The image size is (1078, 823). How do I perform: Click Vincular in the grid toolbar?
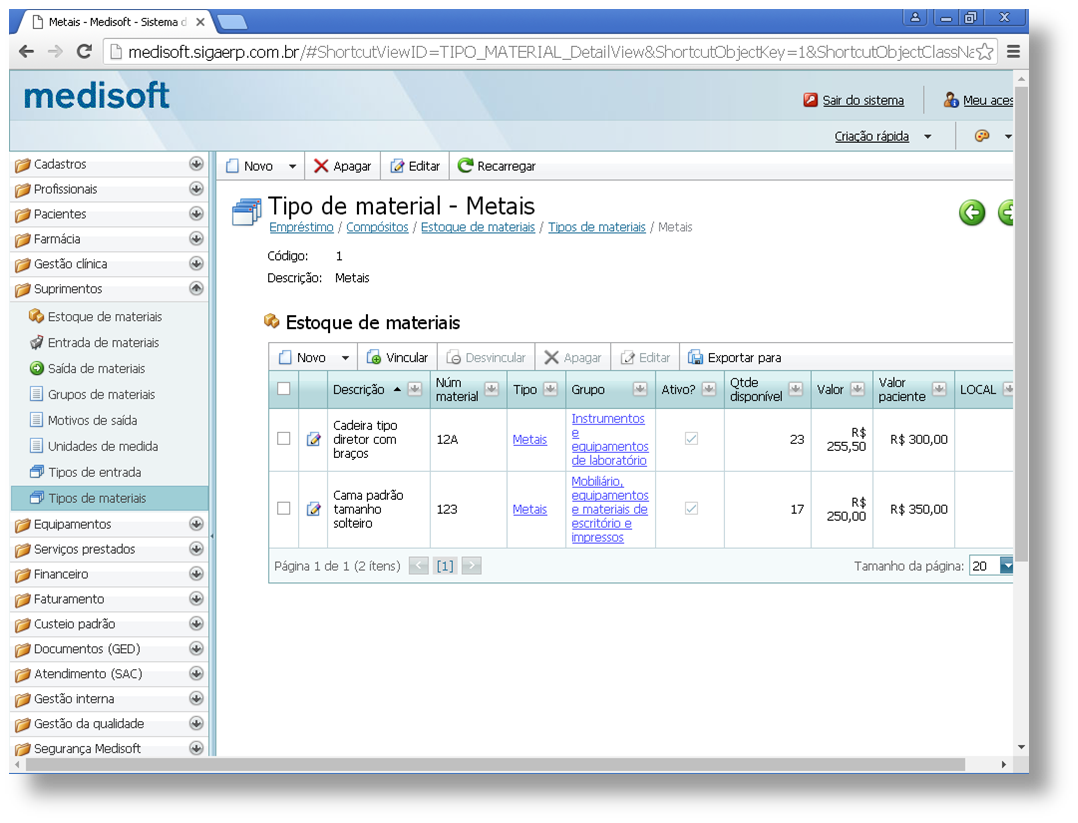point(397,358)
